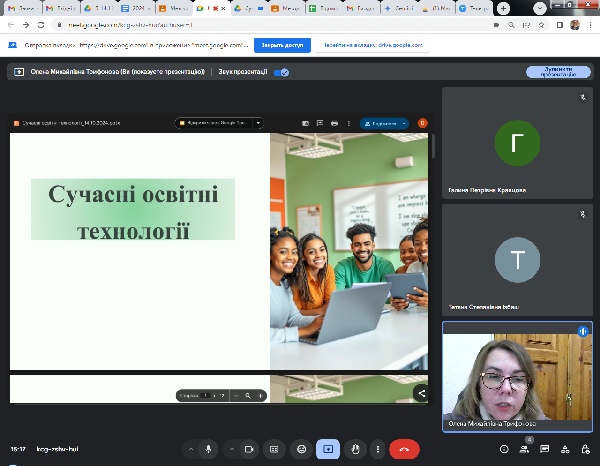This screenshot has width=600, height=466.
Task: Expand microphone audio settings arrow
Action: click(x=190, y=450)
